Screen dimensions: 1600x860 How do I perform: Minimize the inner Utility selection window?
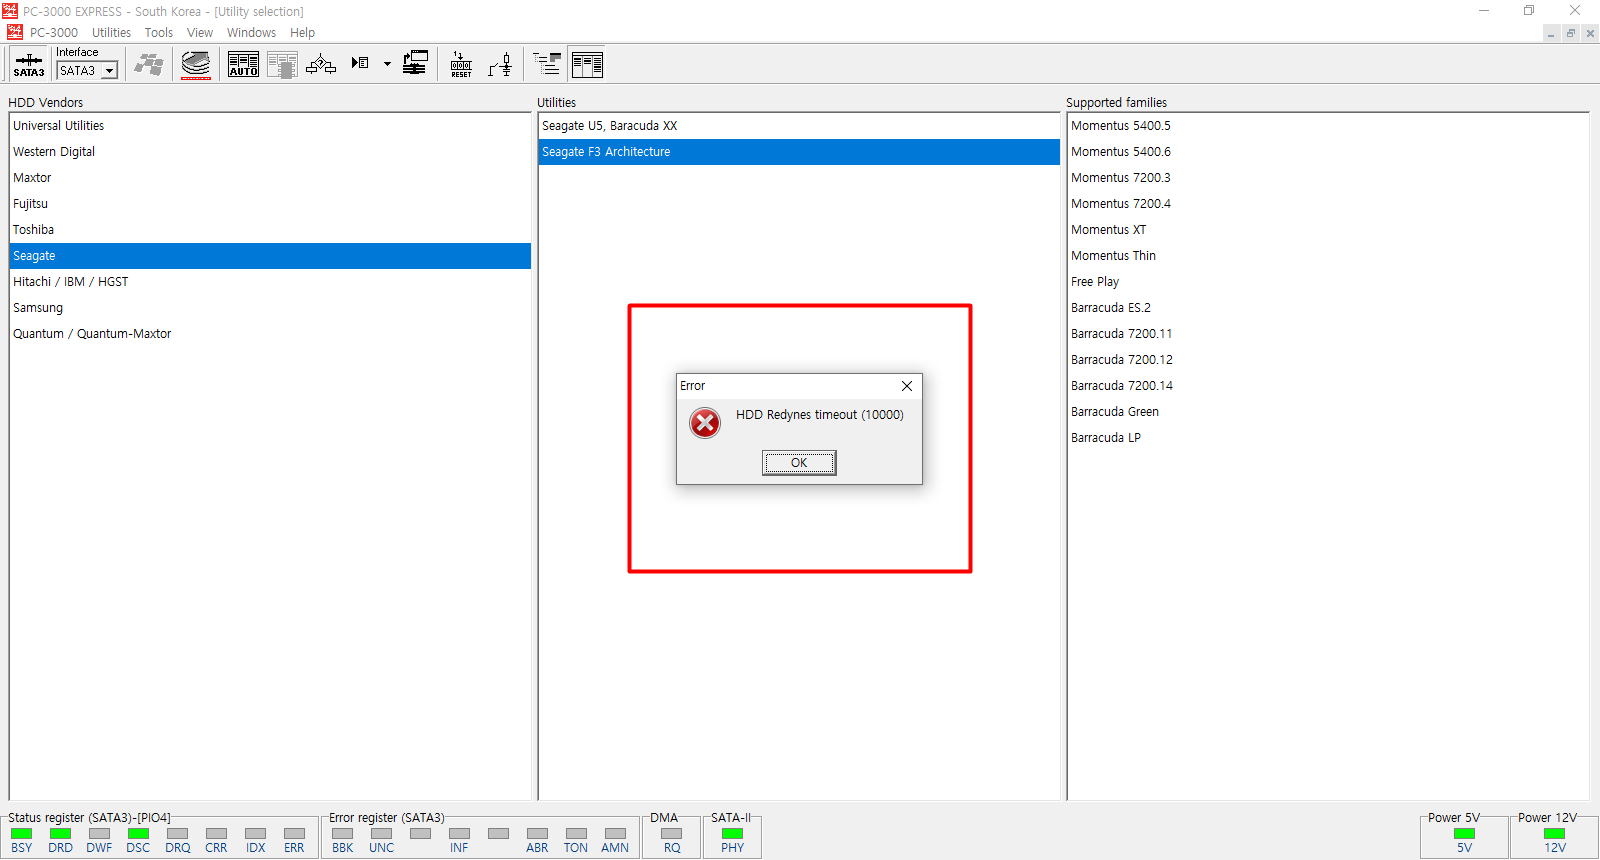(1551, 33)
